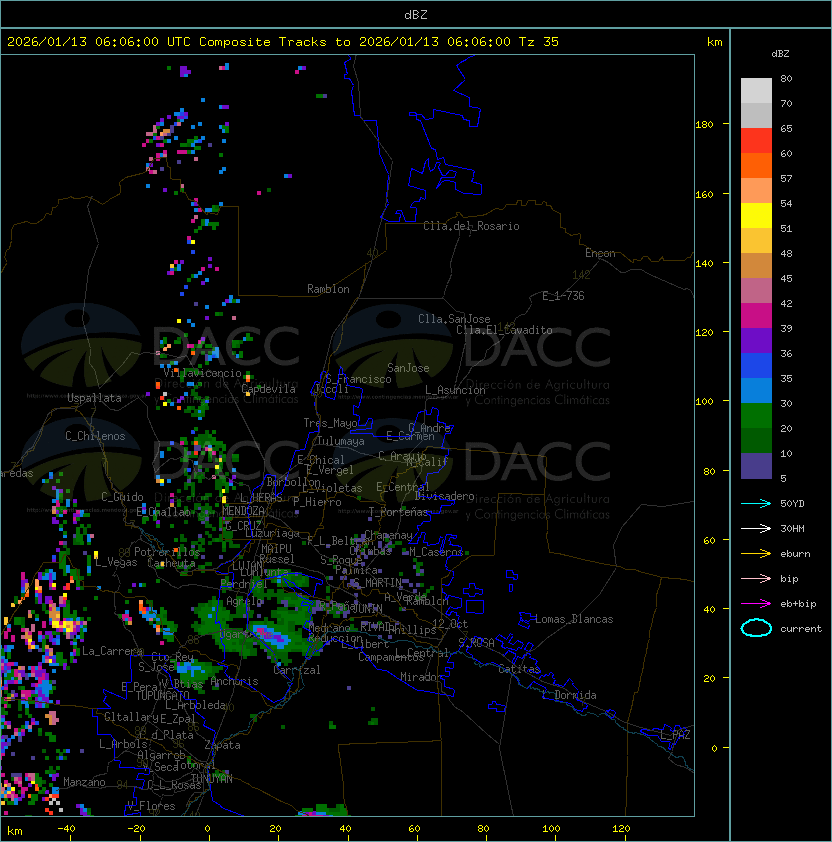Click the 'eb+bip' legend label

(x=798, y=604)
